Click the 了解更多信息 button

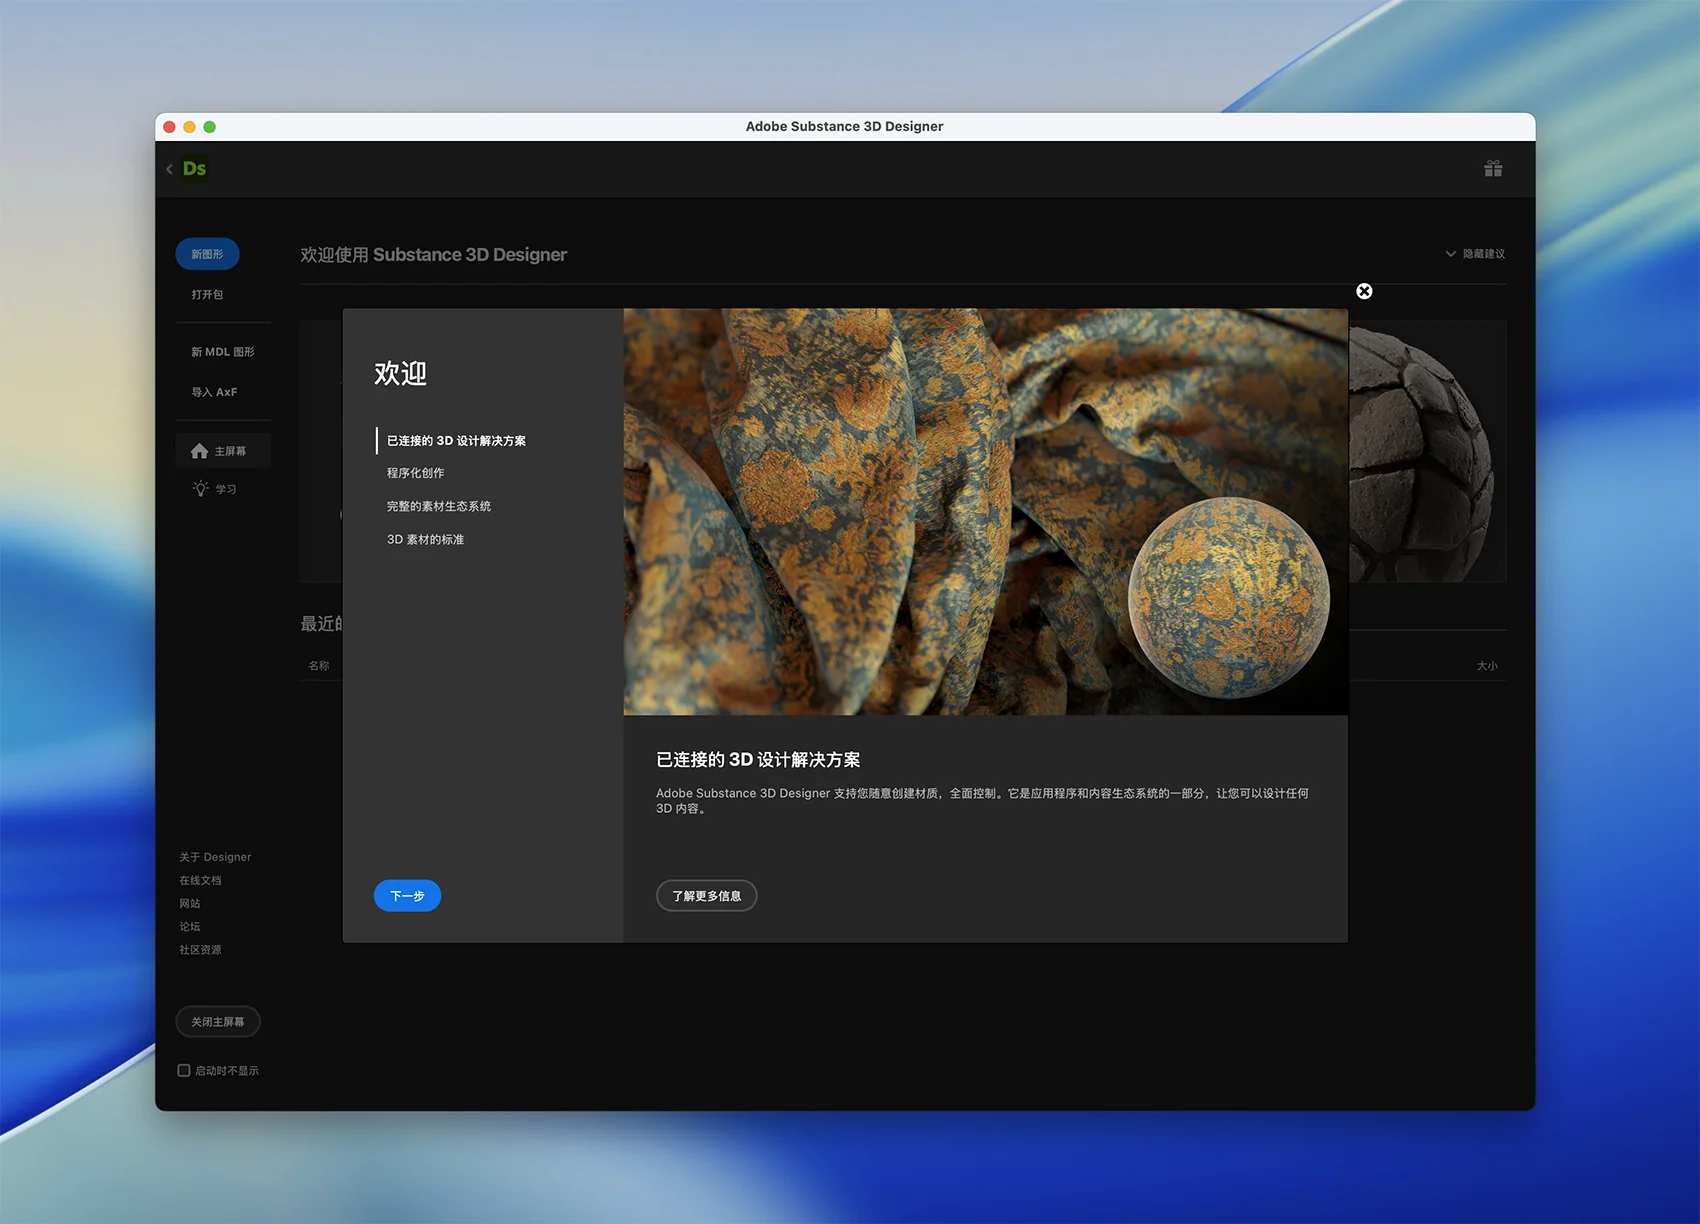tap(706, 896)
